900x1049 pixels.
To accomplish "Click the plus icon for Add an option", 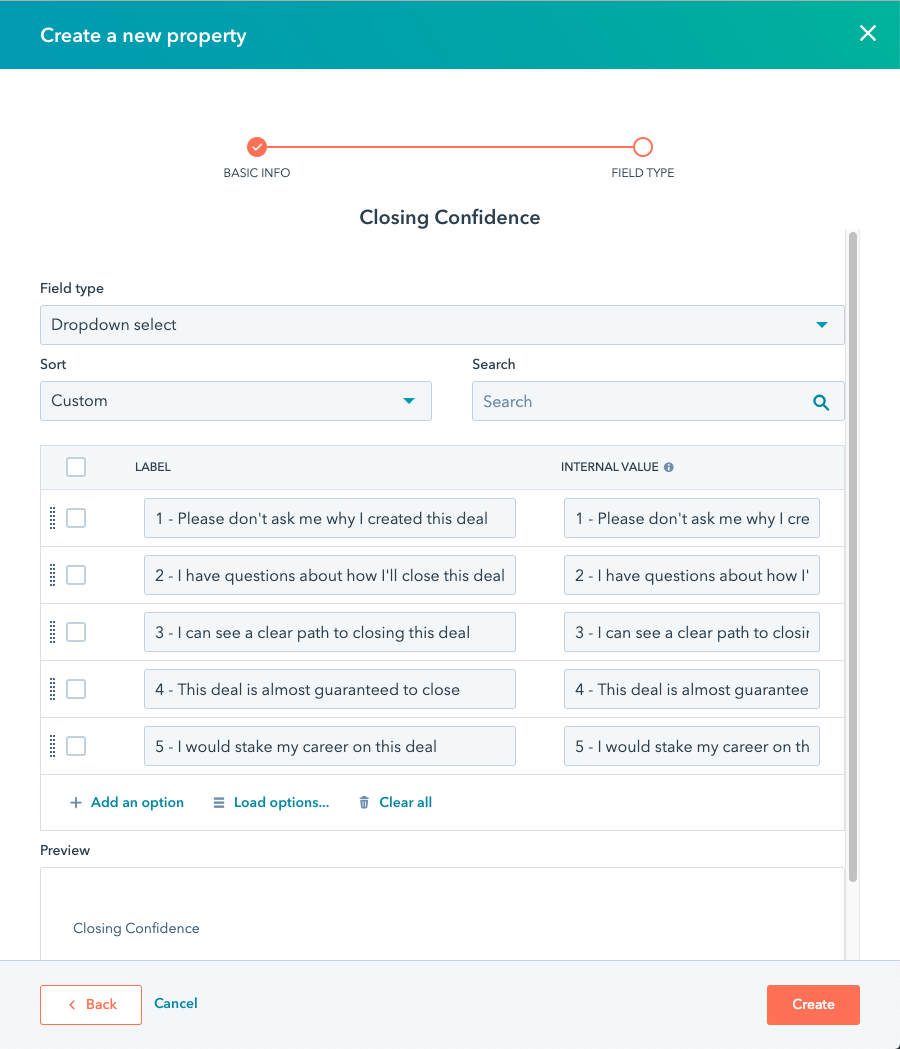I will pyautogui.click(x=76, y=802).
